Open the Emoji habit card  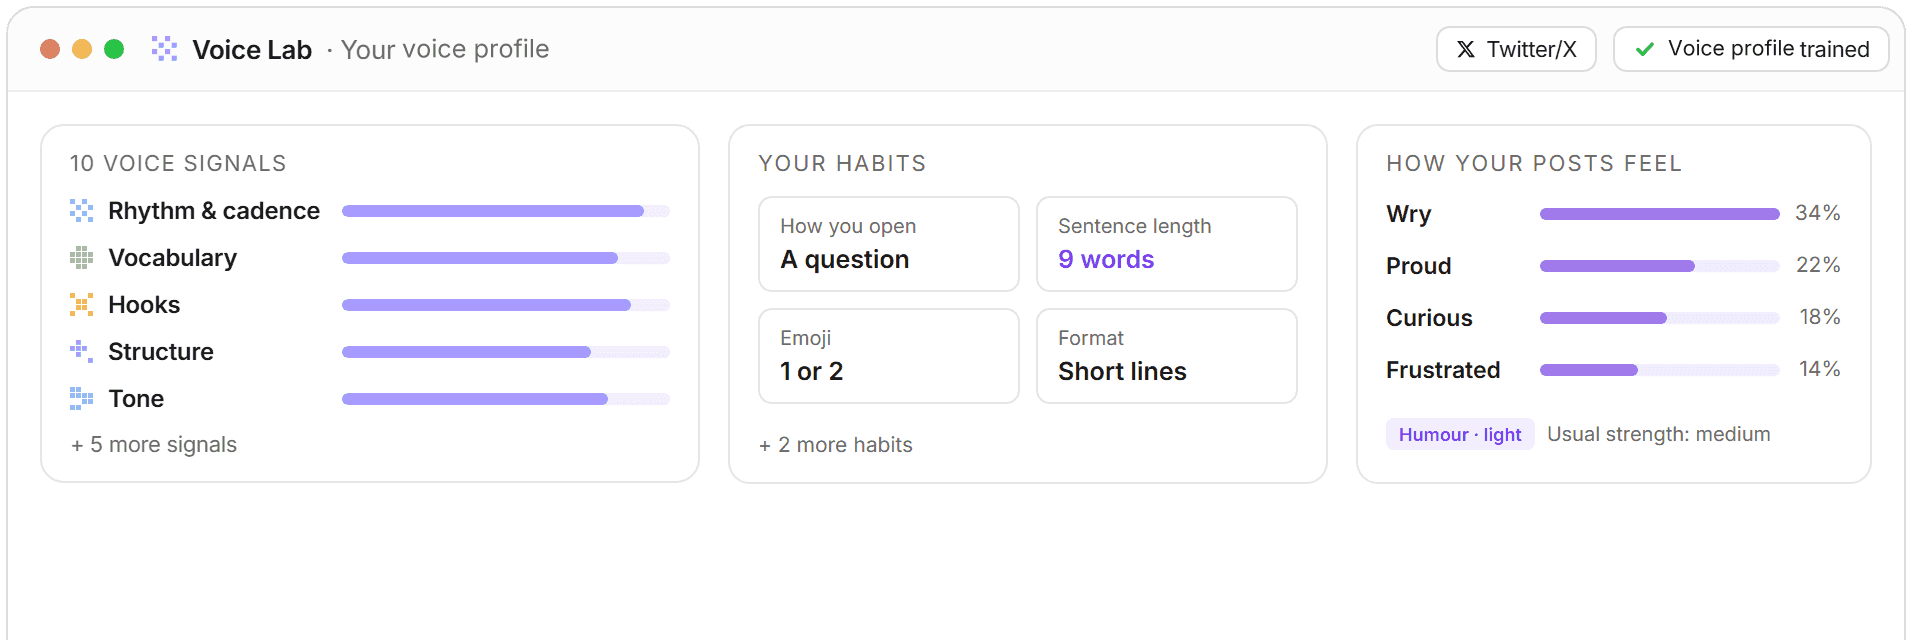click(x=889, y=356)
